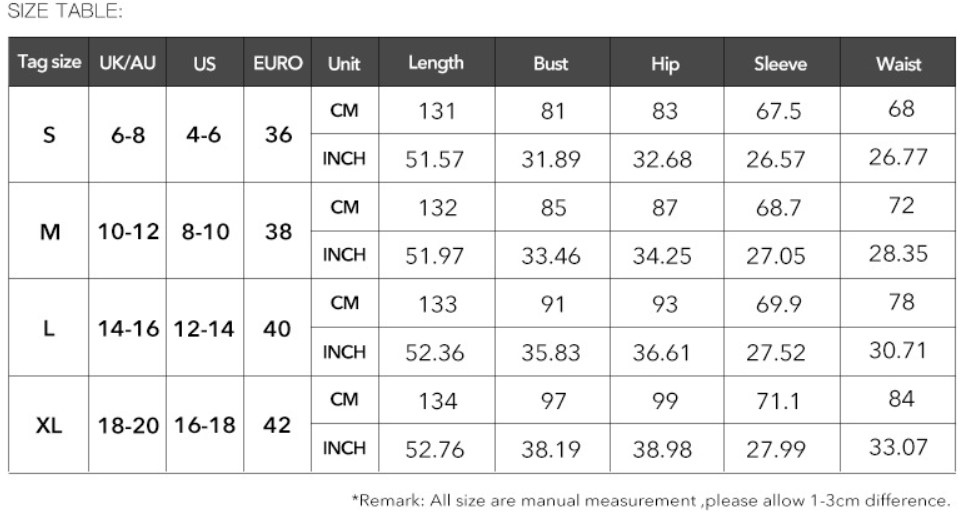
Task: Click the EURO column header
Action: tap(278, 62)
